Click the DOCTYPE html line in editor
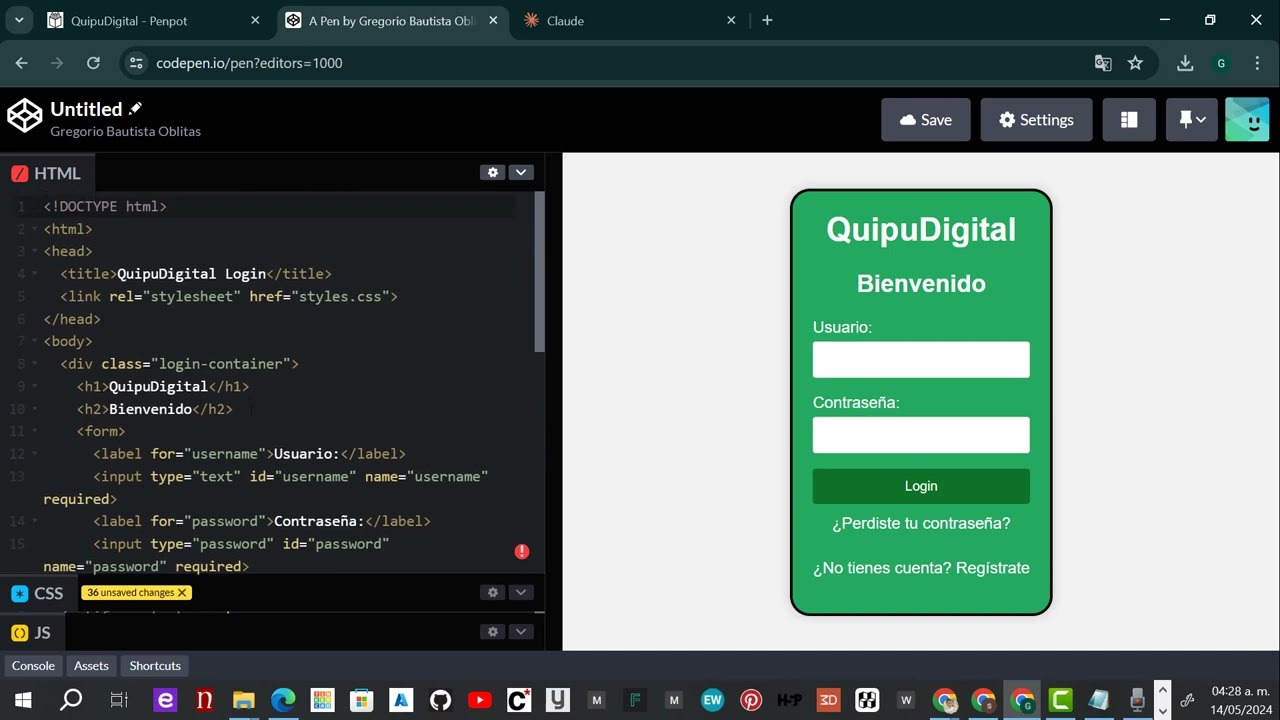This screenshot has width=1280, height=720. [x=105, y=206]
